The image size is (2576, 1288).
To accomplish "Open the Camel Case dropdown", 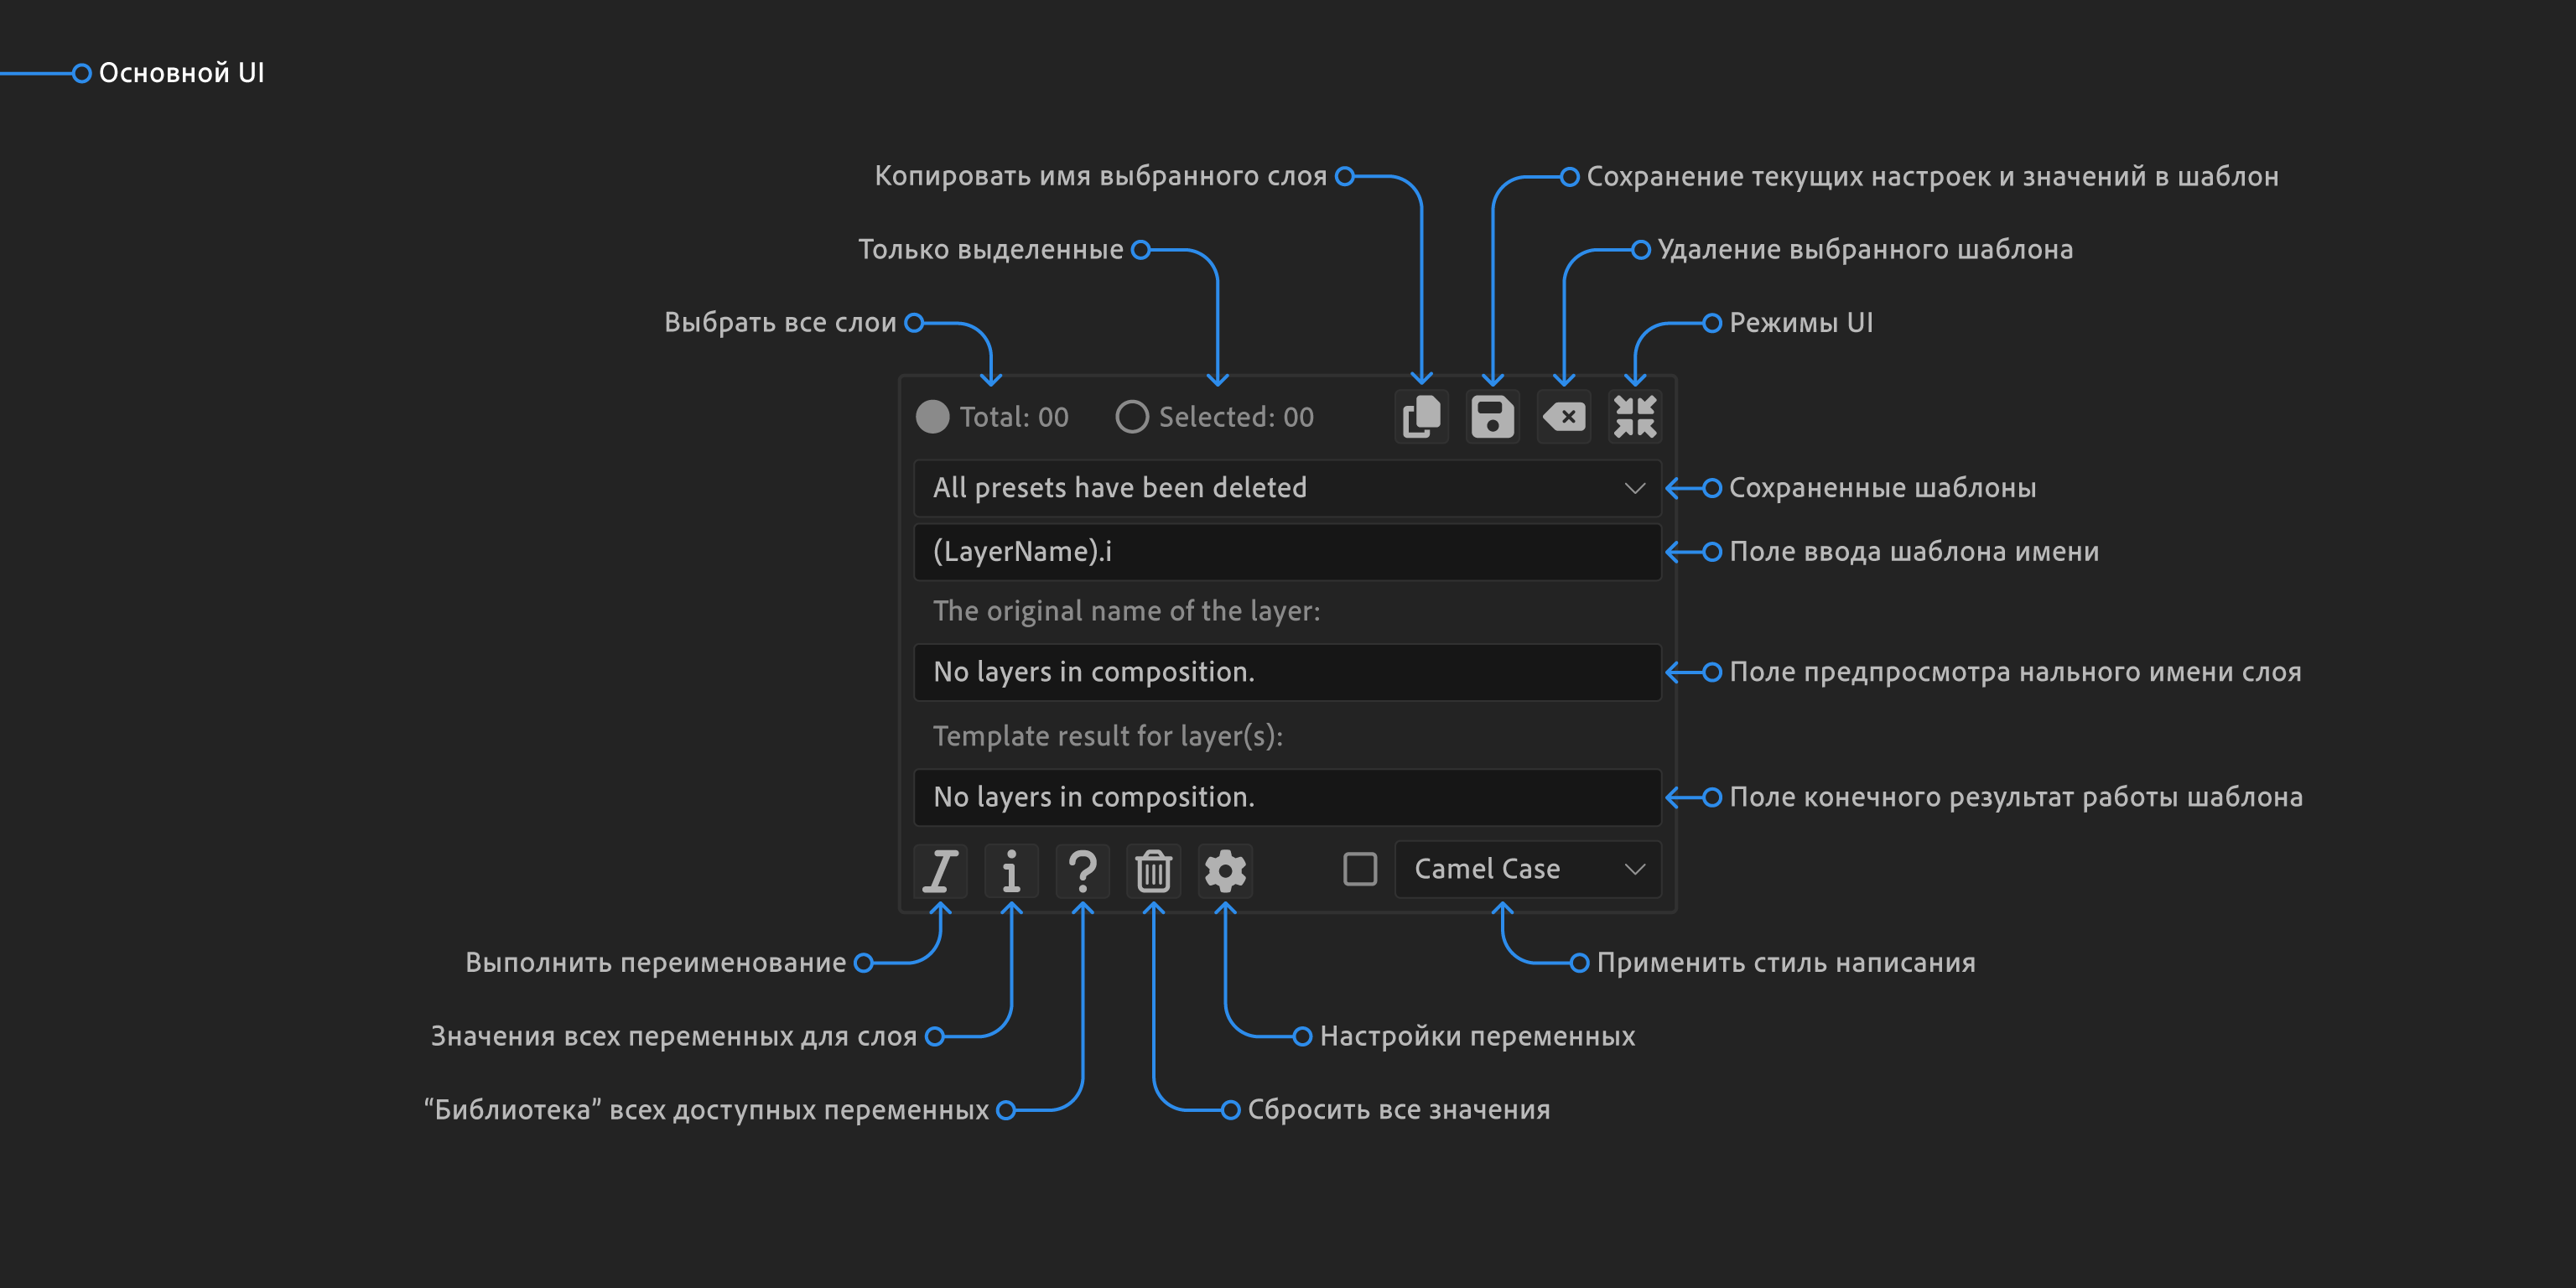I will point(1528,869).
